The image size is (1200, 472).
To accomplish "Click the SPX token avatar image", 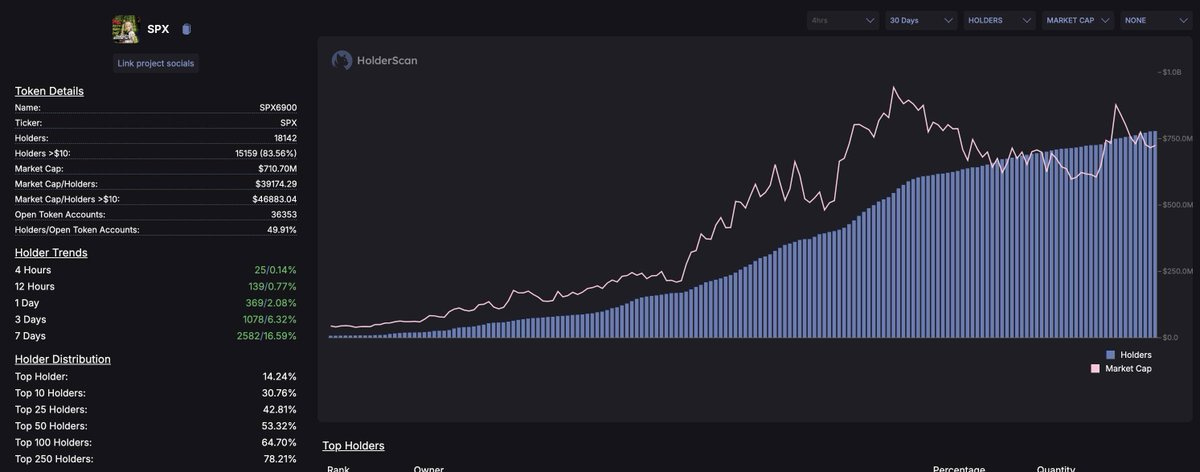I will tap(125, 29).
